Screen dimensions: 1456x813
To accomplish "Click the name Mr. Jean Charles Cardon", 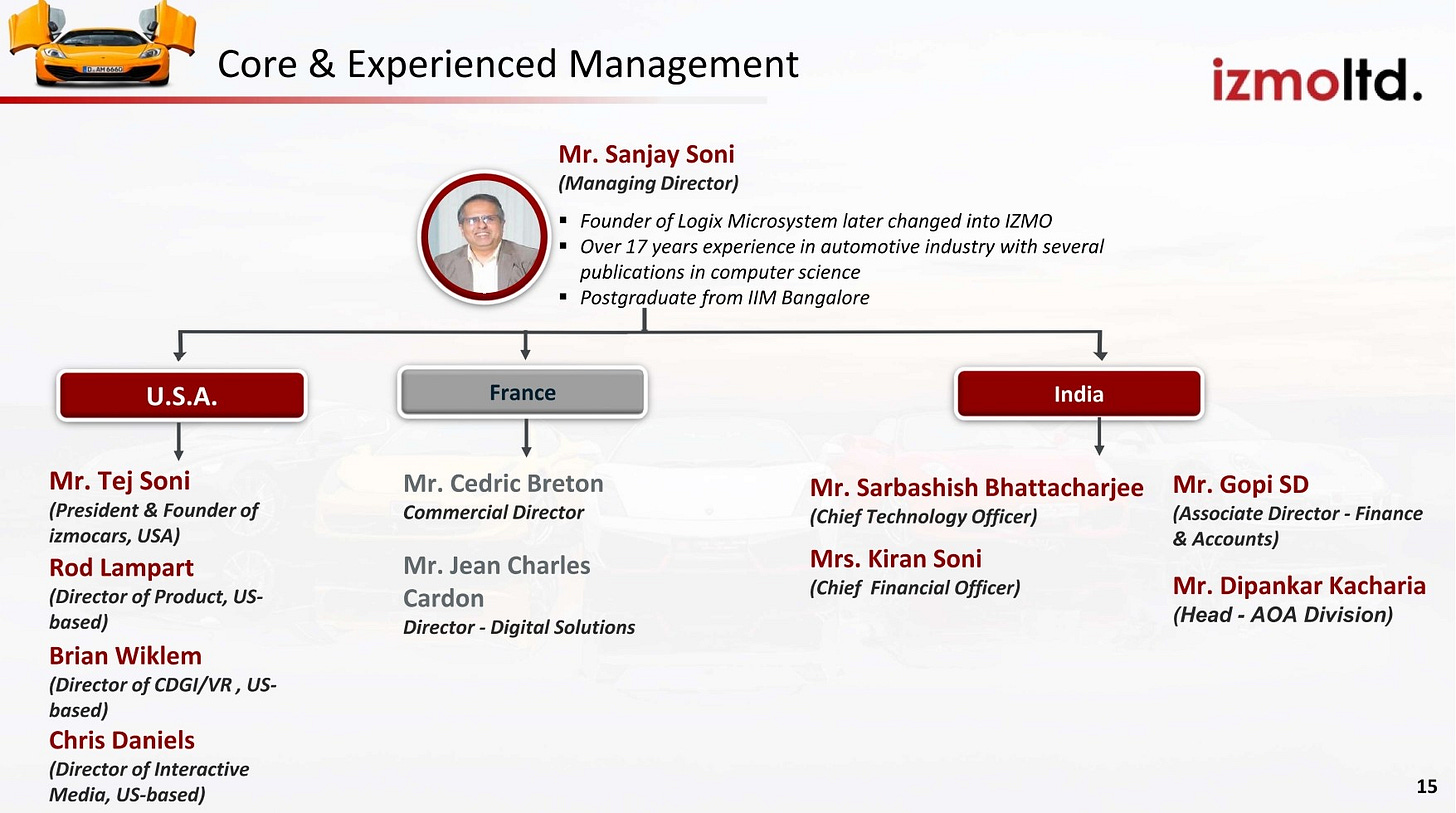I will (x=497, y=582).
